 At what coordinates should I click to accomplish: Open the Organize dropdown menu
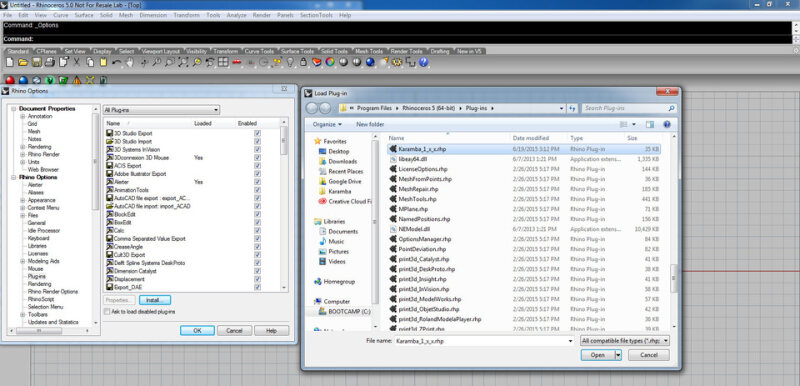327,124
